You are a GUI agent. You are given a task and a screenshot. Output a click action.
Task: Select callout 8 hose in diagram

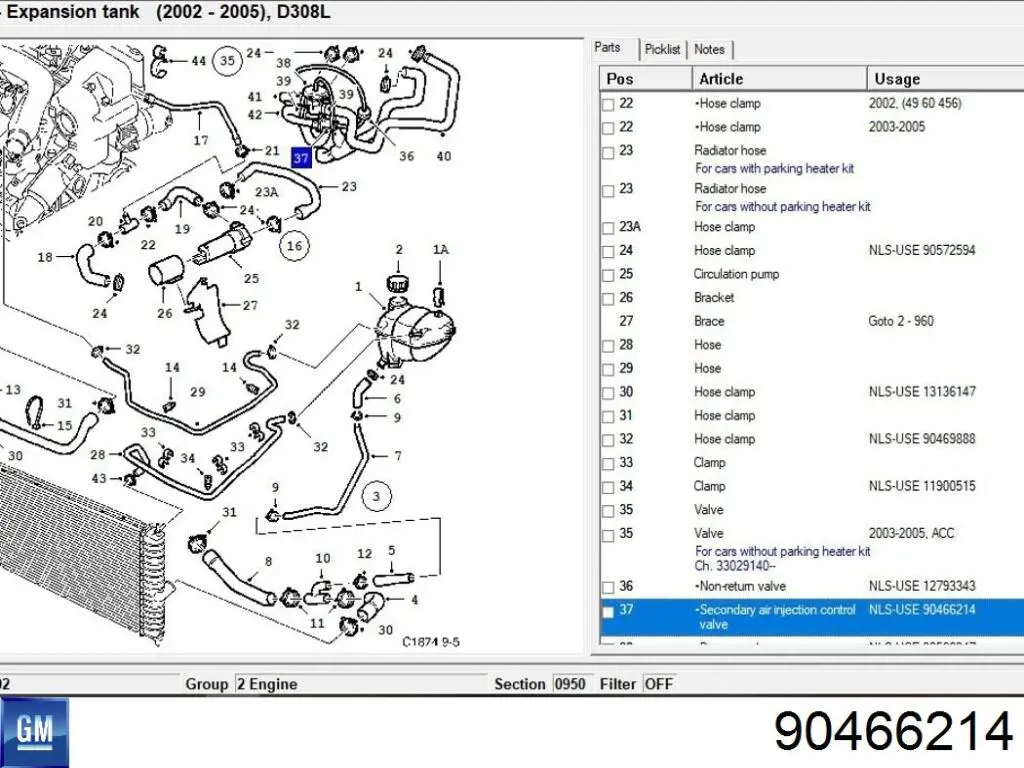coord(268,561)
